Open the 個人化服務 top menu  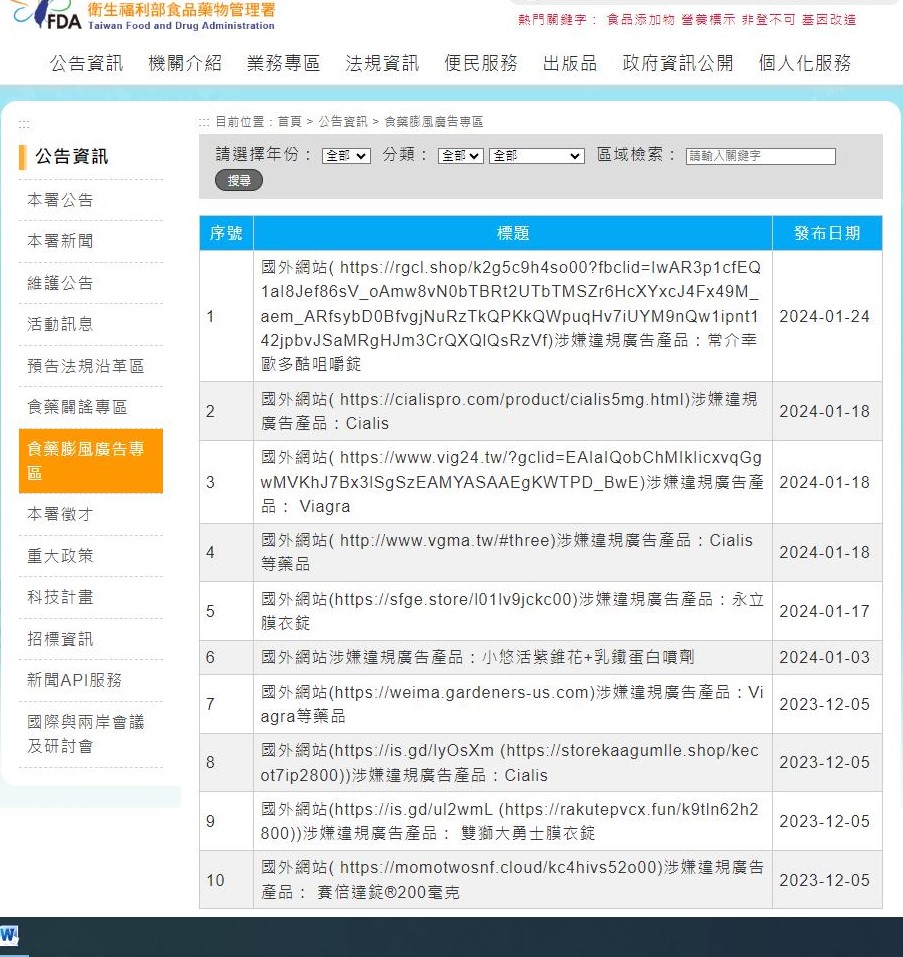(805, 63)
